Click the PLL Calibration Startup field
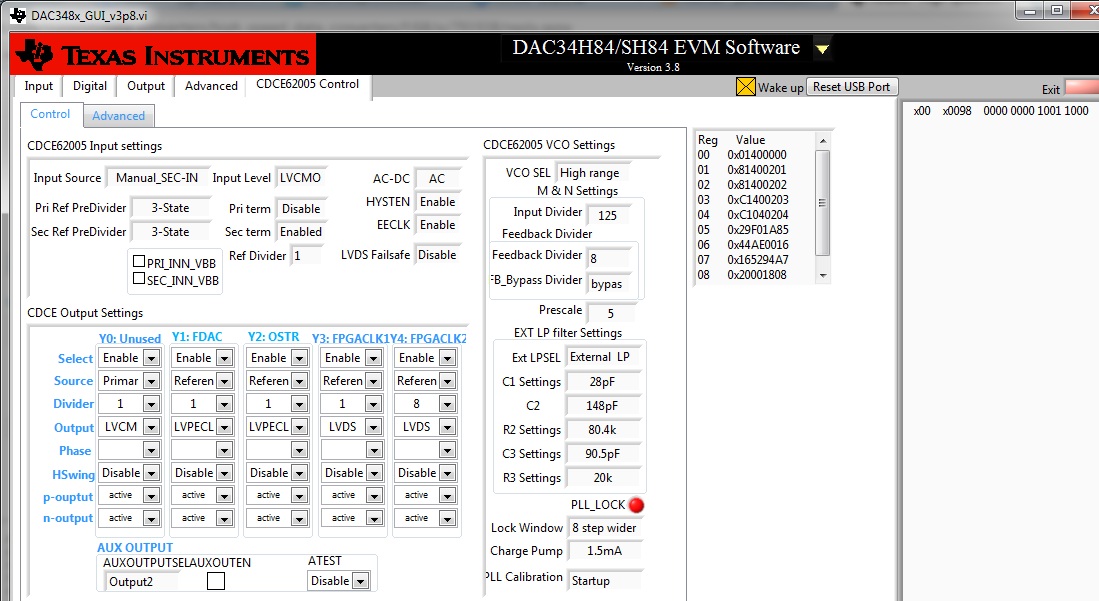This screenshot has height=601, width=1099. [605, 581]
